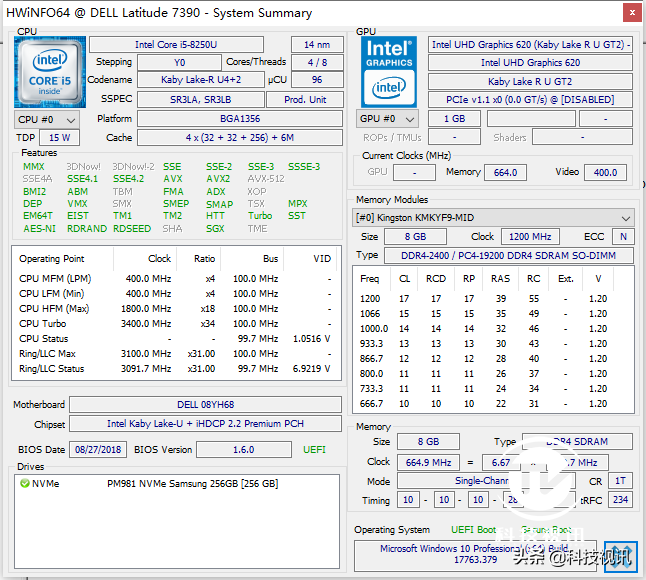Viewport: 646px width, 580px height.
Task: Click the PCIe v1.1 DISABLED field
Action: pyautogui.click(x=531, y=99)
